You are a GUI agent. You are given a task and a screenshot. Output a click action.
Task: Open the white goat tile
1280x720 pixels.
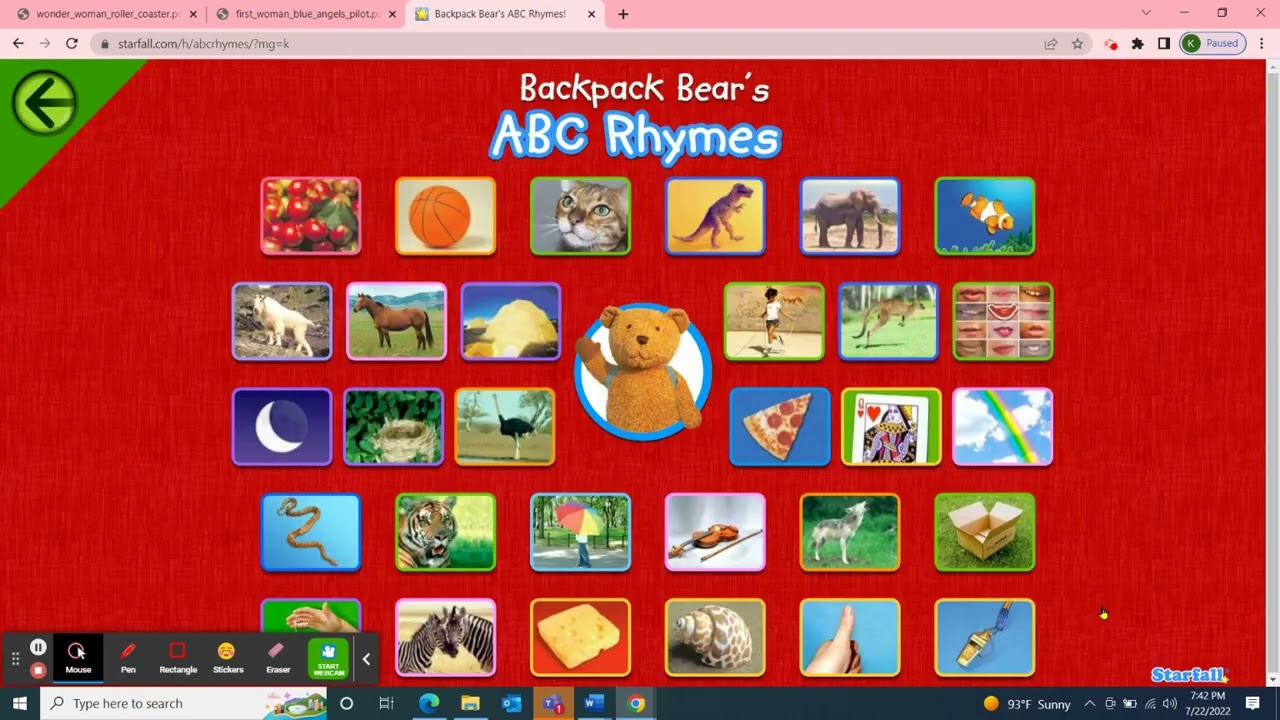(282, 321)
